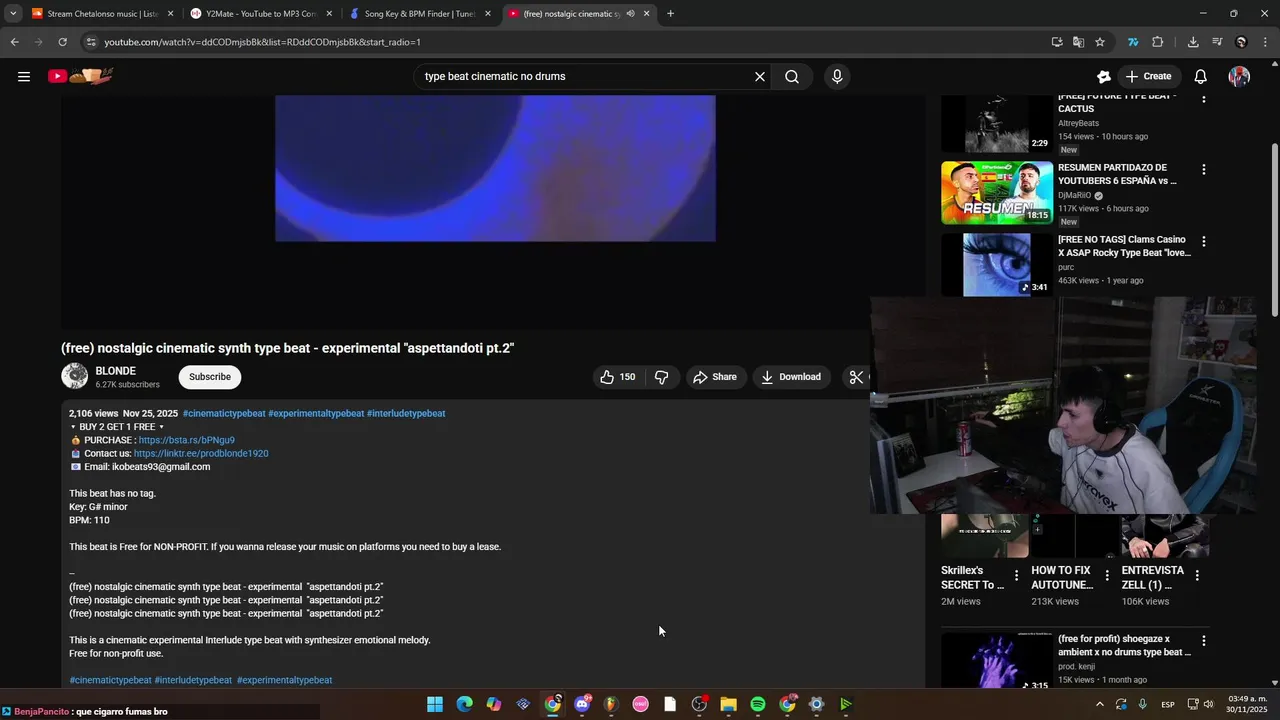Open the BLONDE channel avatar

75,376
